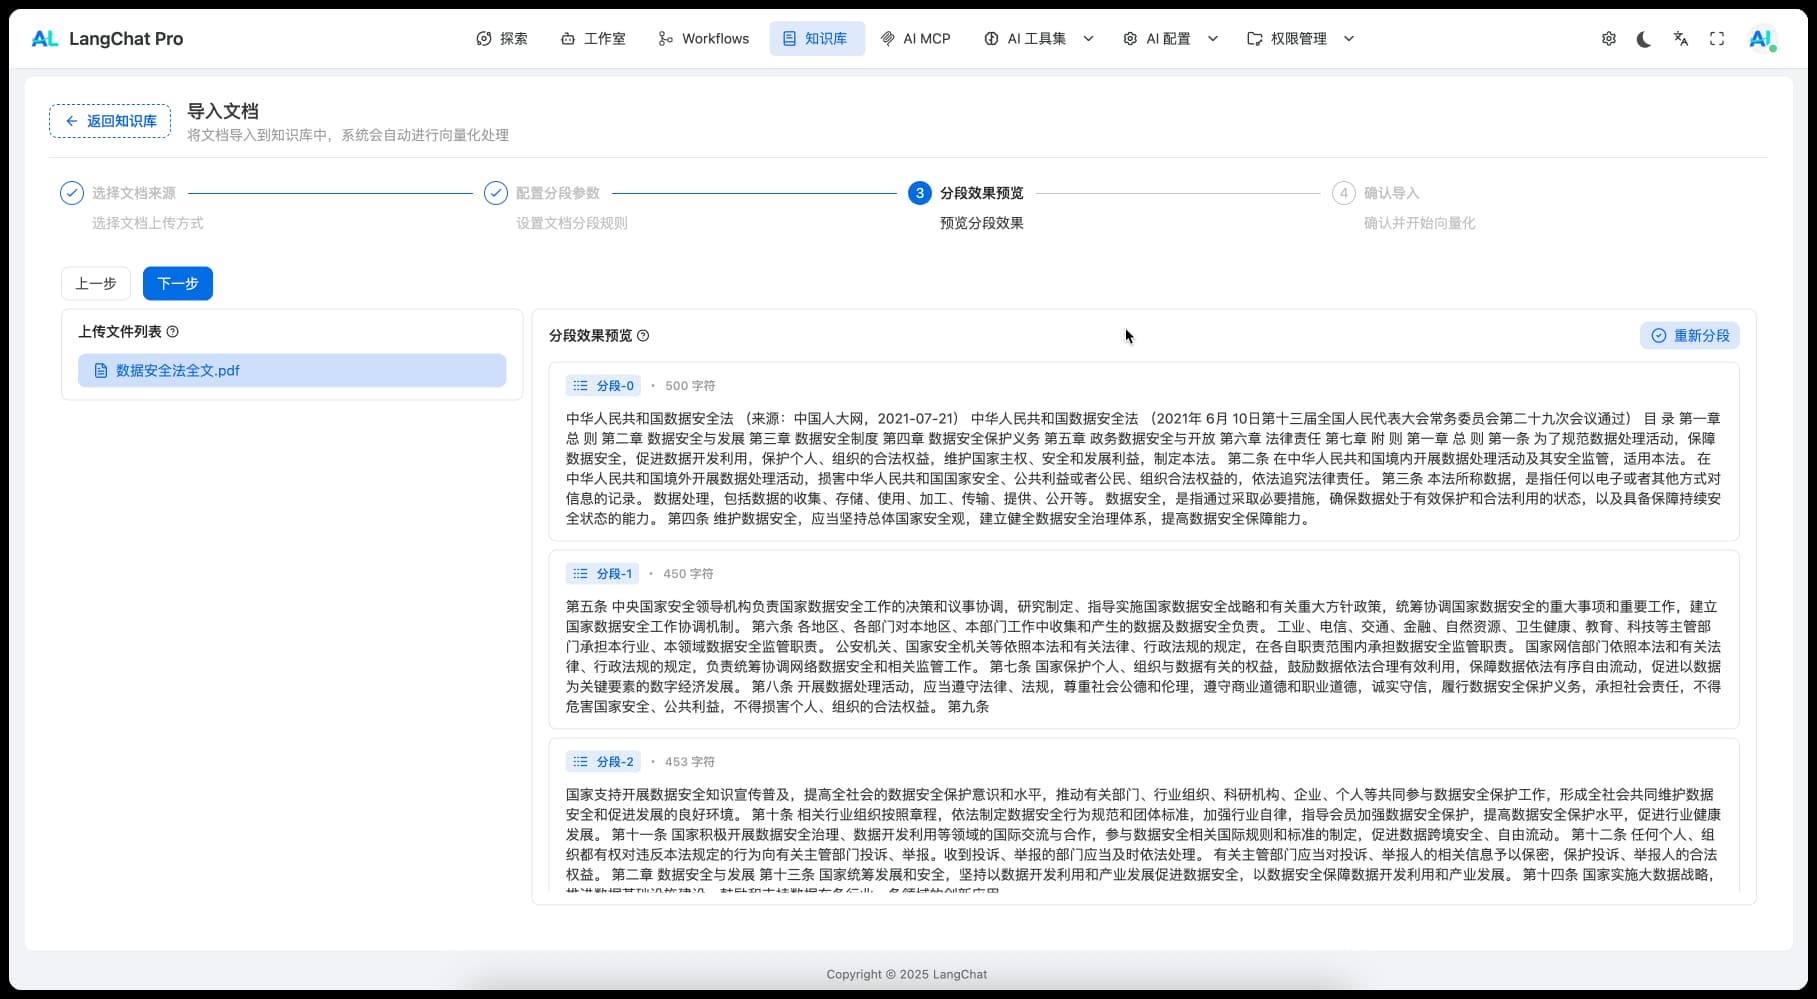Click the book icon on 知识库 tab
Screen dimensions: 1817x999
click(x=790, y=38)
